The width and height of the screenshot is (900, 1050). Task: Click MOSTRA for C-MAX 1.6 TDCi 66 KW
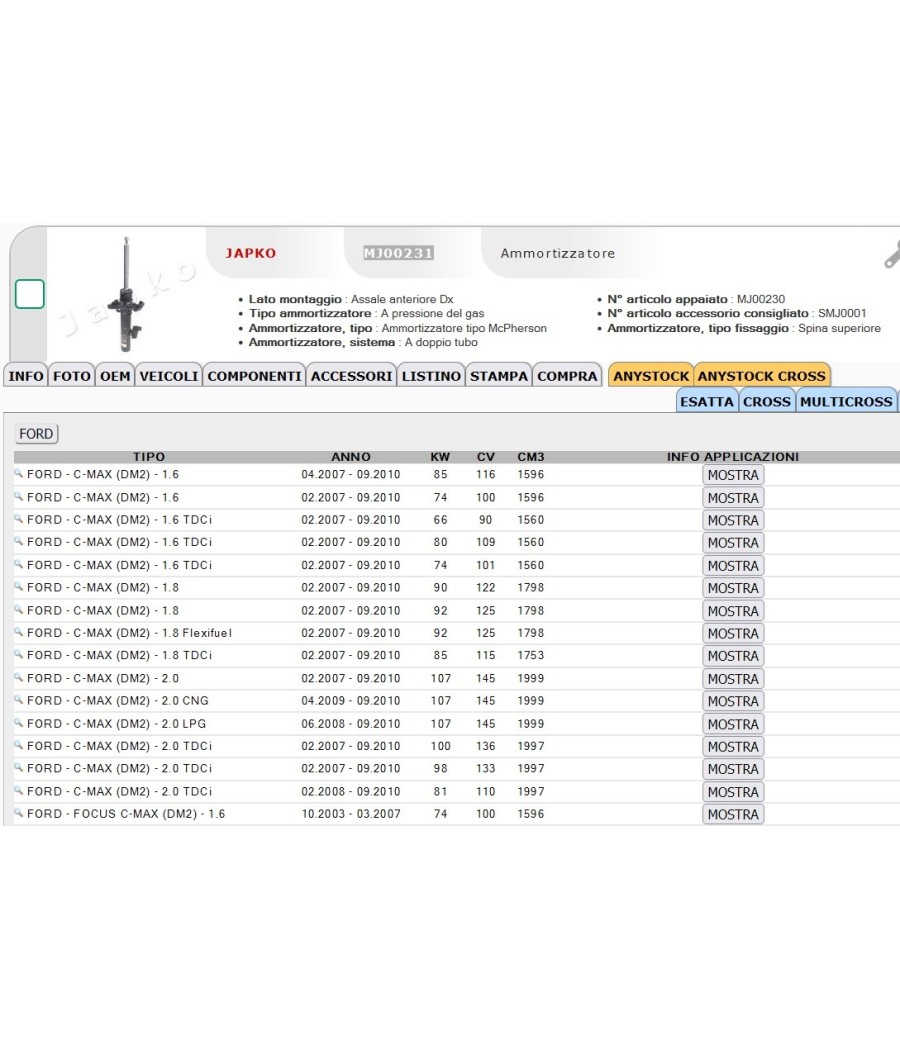[733, 520]
